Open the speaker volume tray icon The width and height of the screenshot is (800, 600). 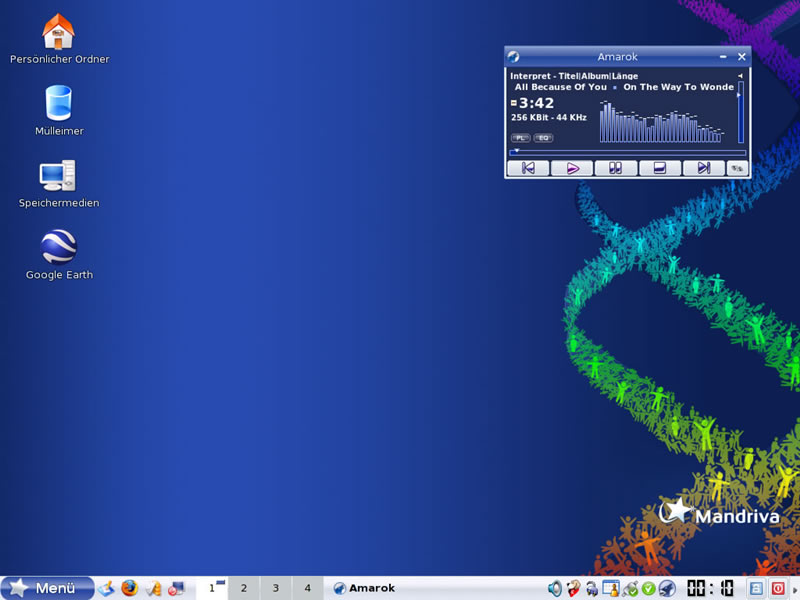(555, 588)
